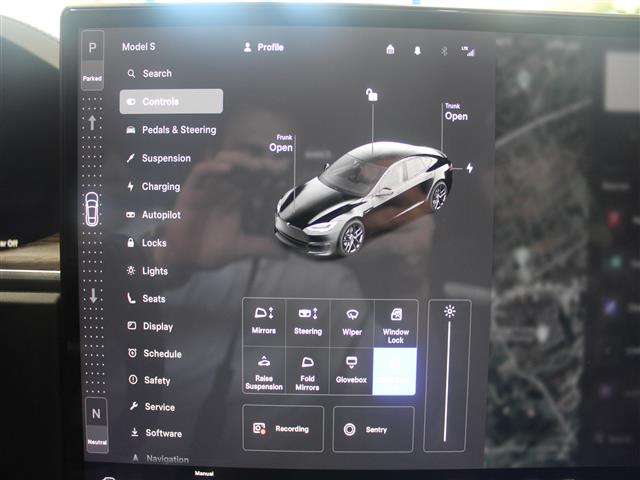
Task: Tap Raise Suspension
Action: [264, 370]
